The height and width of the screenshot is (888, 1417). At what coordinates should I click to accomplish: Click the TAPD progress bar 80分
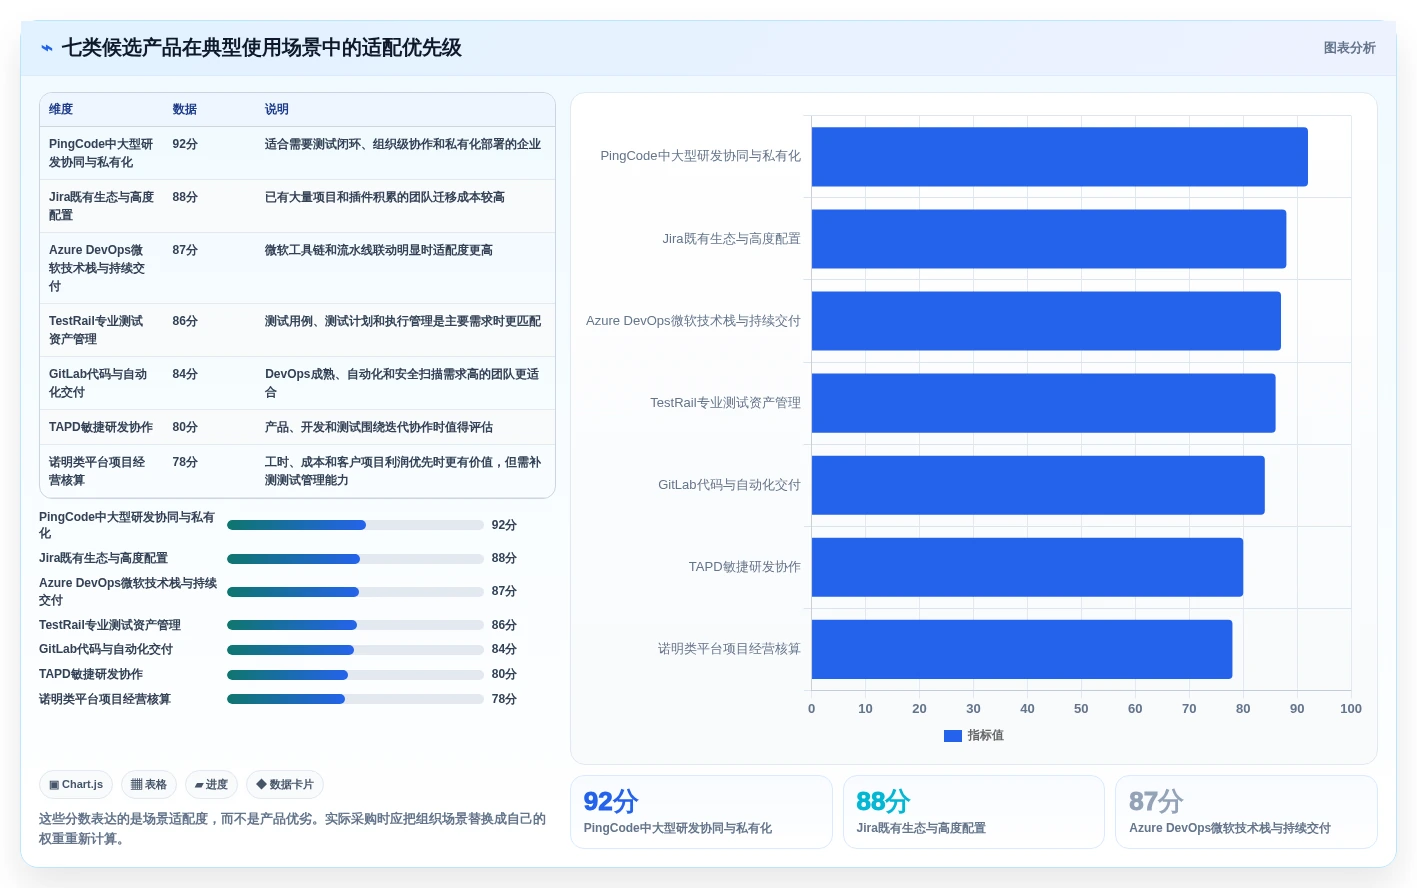355,675
